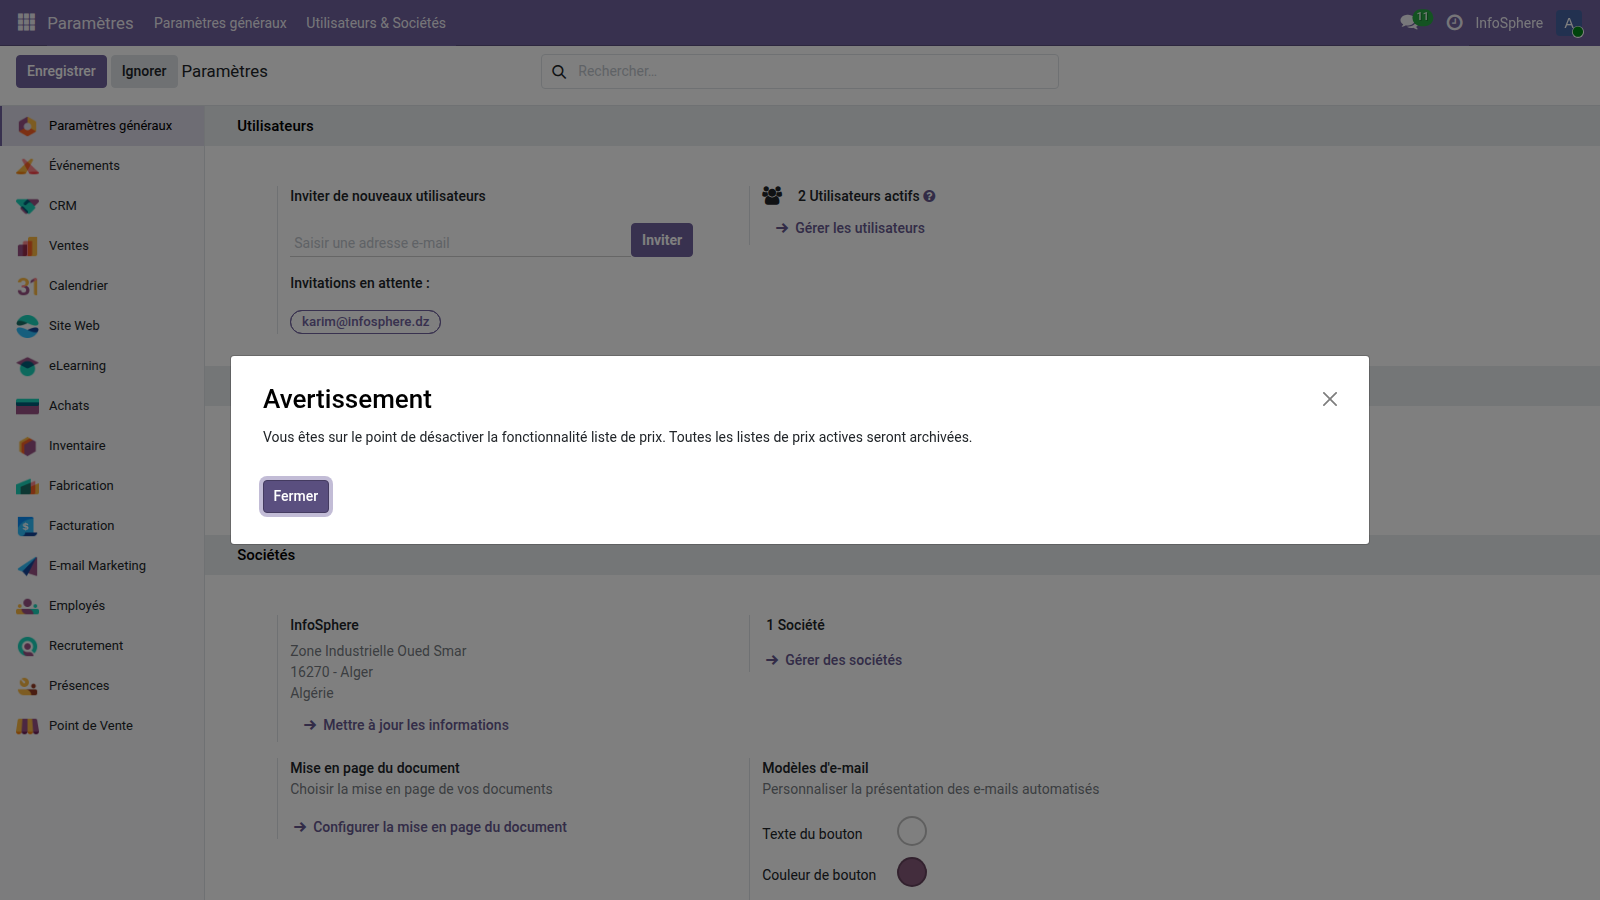Select the Inventaire sidebar icon

(27, 445)
